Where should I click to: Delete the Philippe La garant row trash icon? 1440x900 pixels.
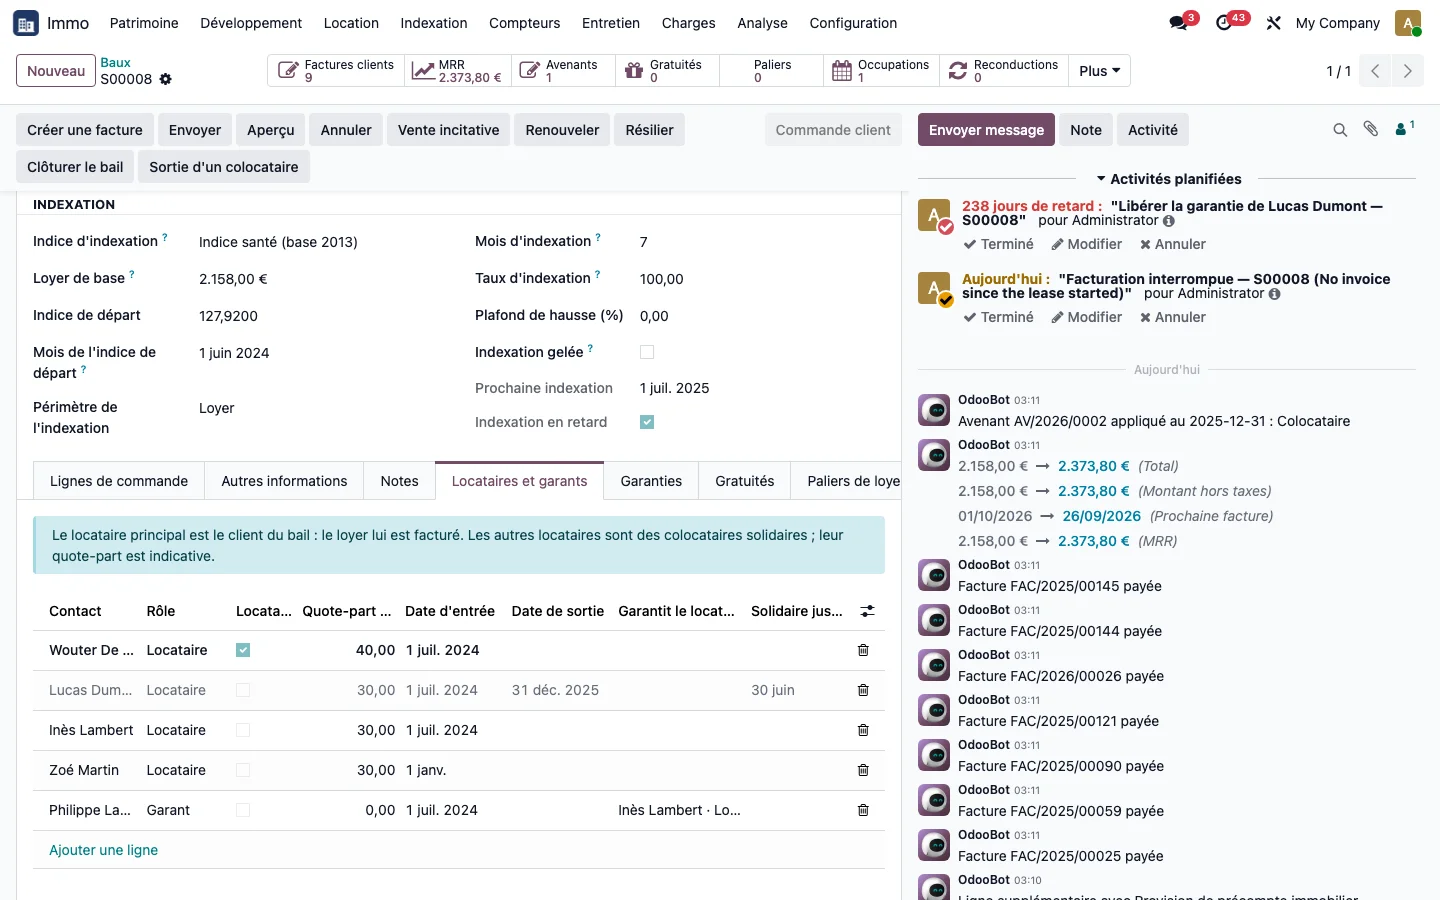(x=863, y=810)
